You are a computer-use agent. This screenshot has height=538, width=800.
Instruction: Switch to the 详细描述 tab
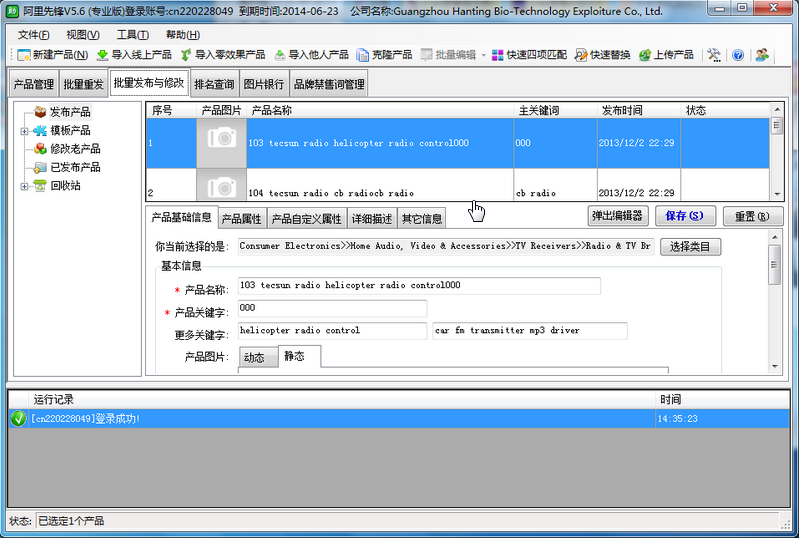(371, 219)
